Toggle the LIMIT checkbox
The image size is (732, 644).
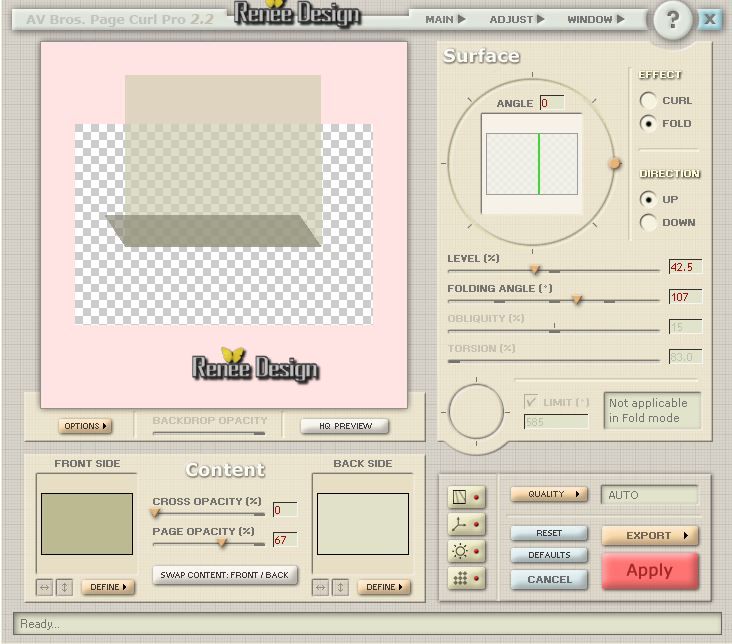click(530, 401)
